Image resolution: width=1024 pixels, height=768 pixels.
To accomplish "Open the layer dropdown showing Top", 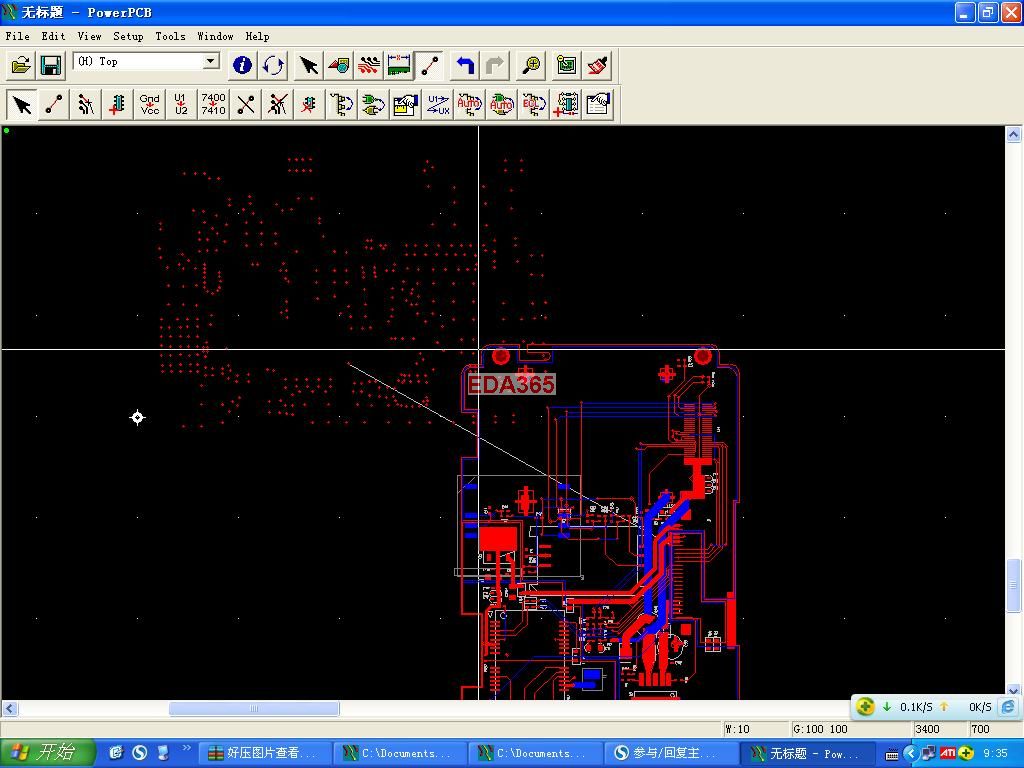I will tap(211, 61).
